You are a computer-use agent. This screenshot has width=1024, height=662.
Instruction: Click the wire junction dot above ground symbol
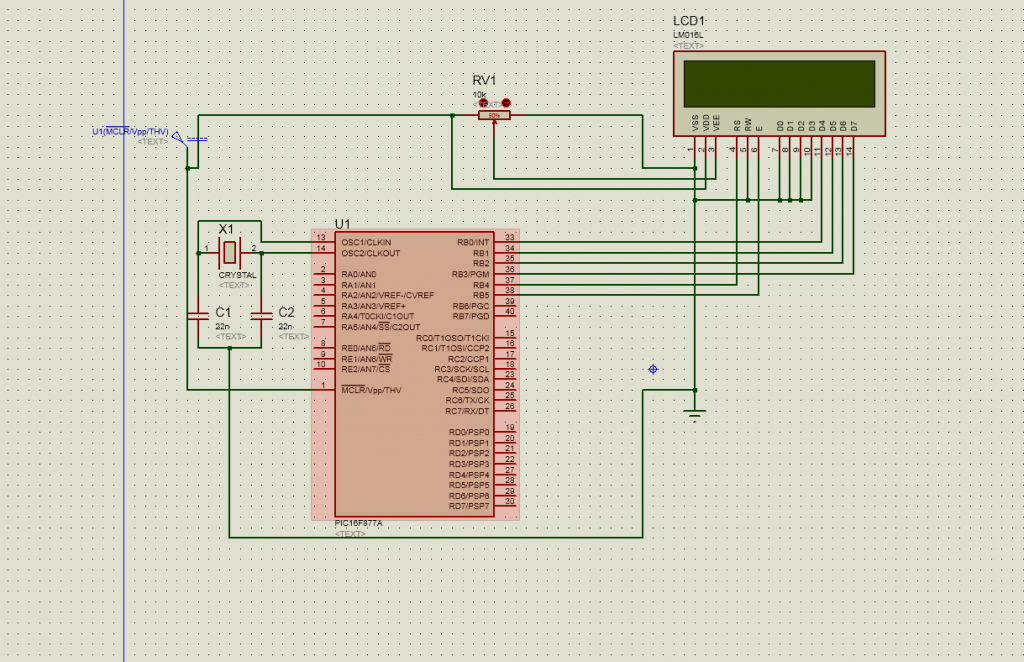click(x=695, y=390)
